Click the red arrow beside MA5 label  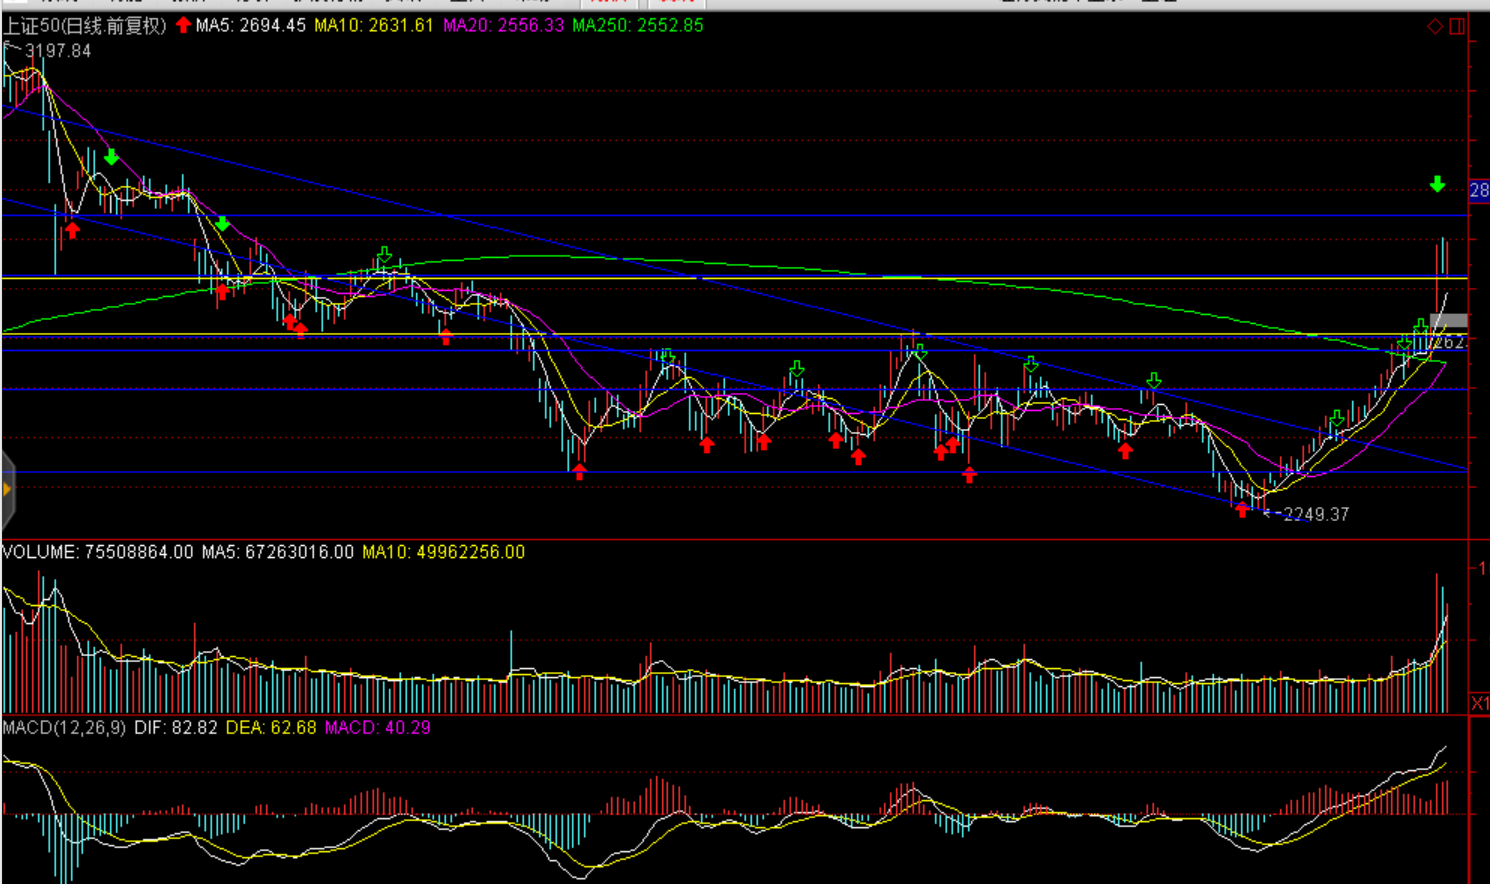click(183, 25)
